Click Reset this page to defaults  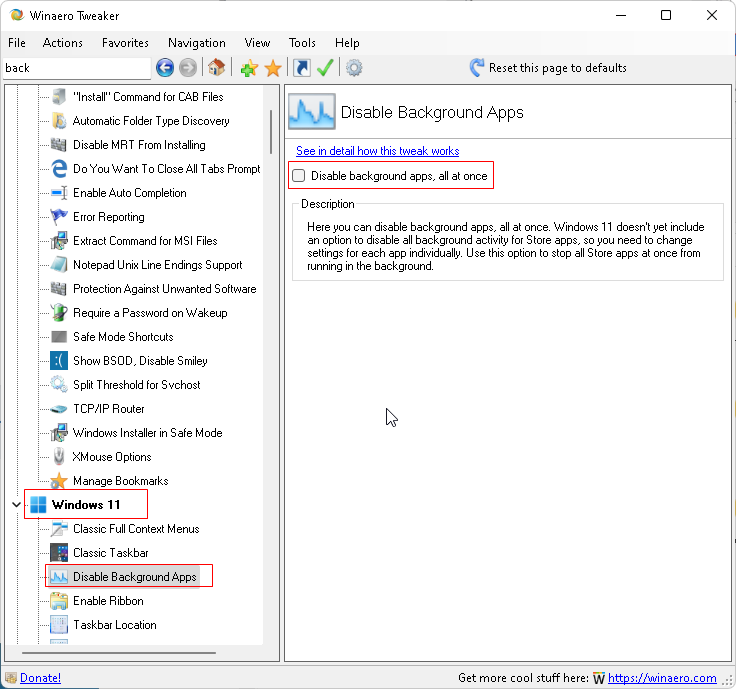coord(548,68)
